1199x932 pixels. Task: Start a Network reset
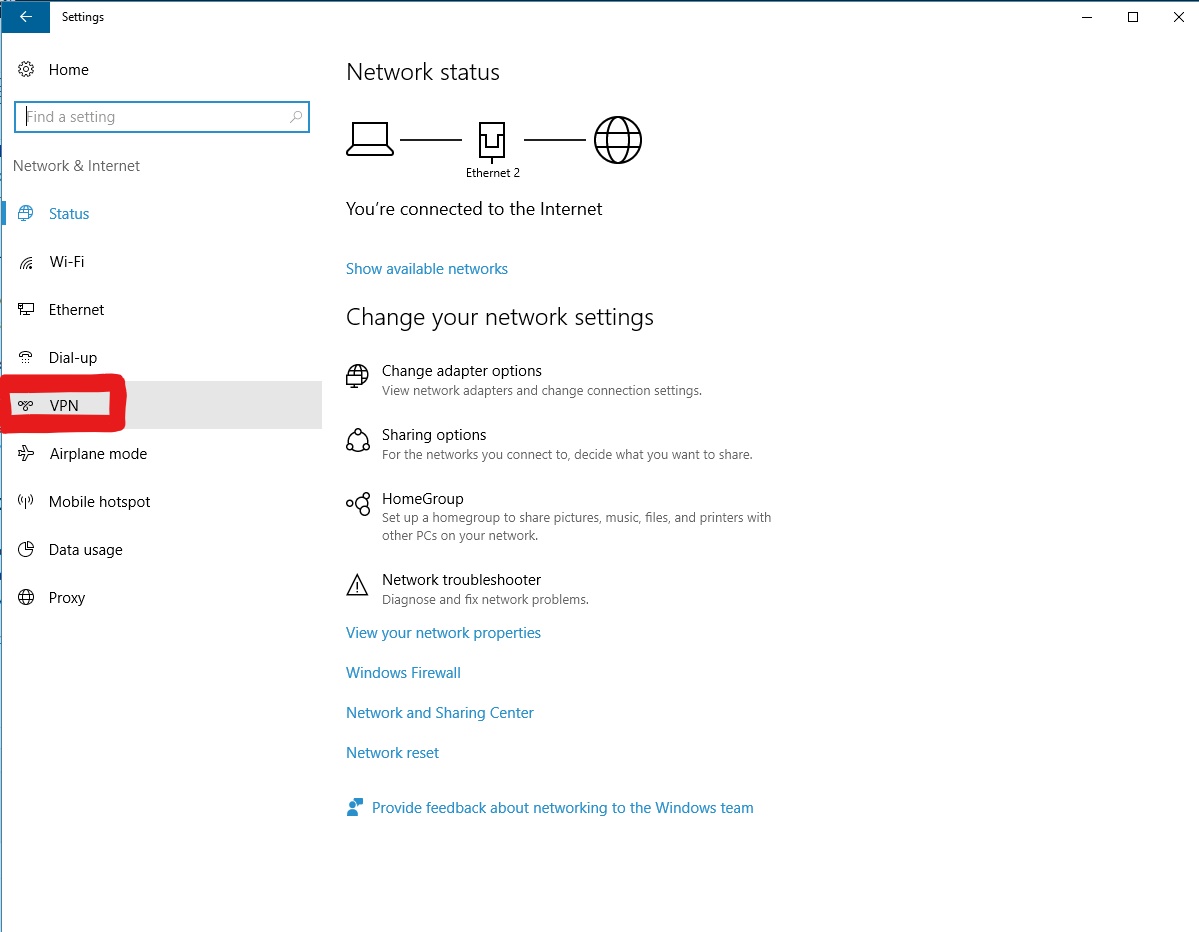[392, 752]
